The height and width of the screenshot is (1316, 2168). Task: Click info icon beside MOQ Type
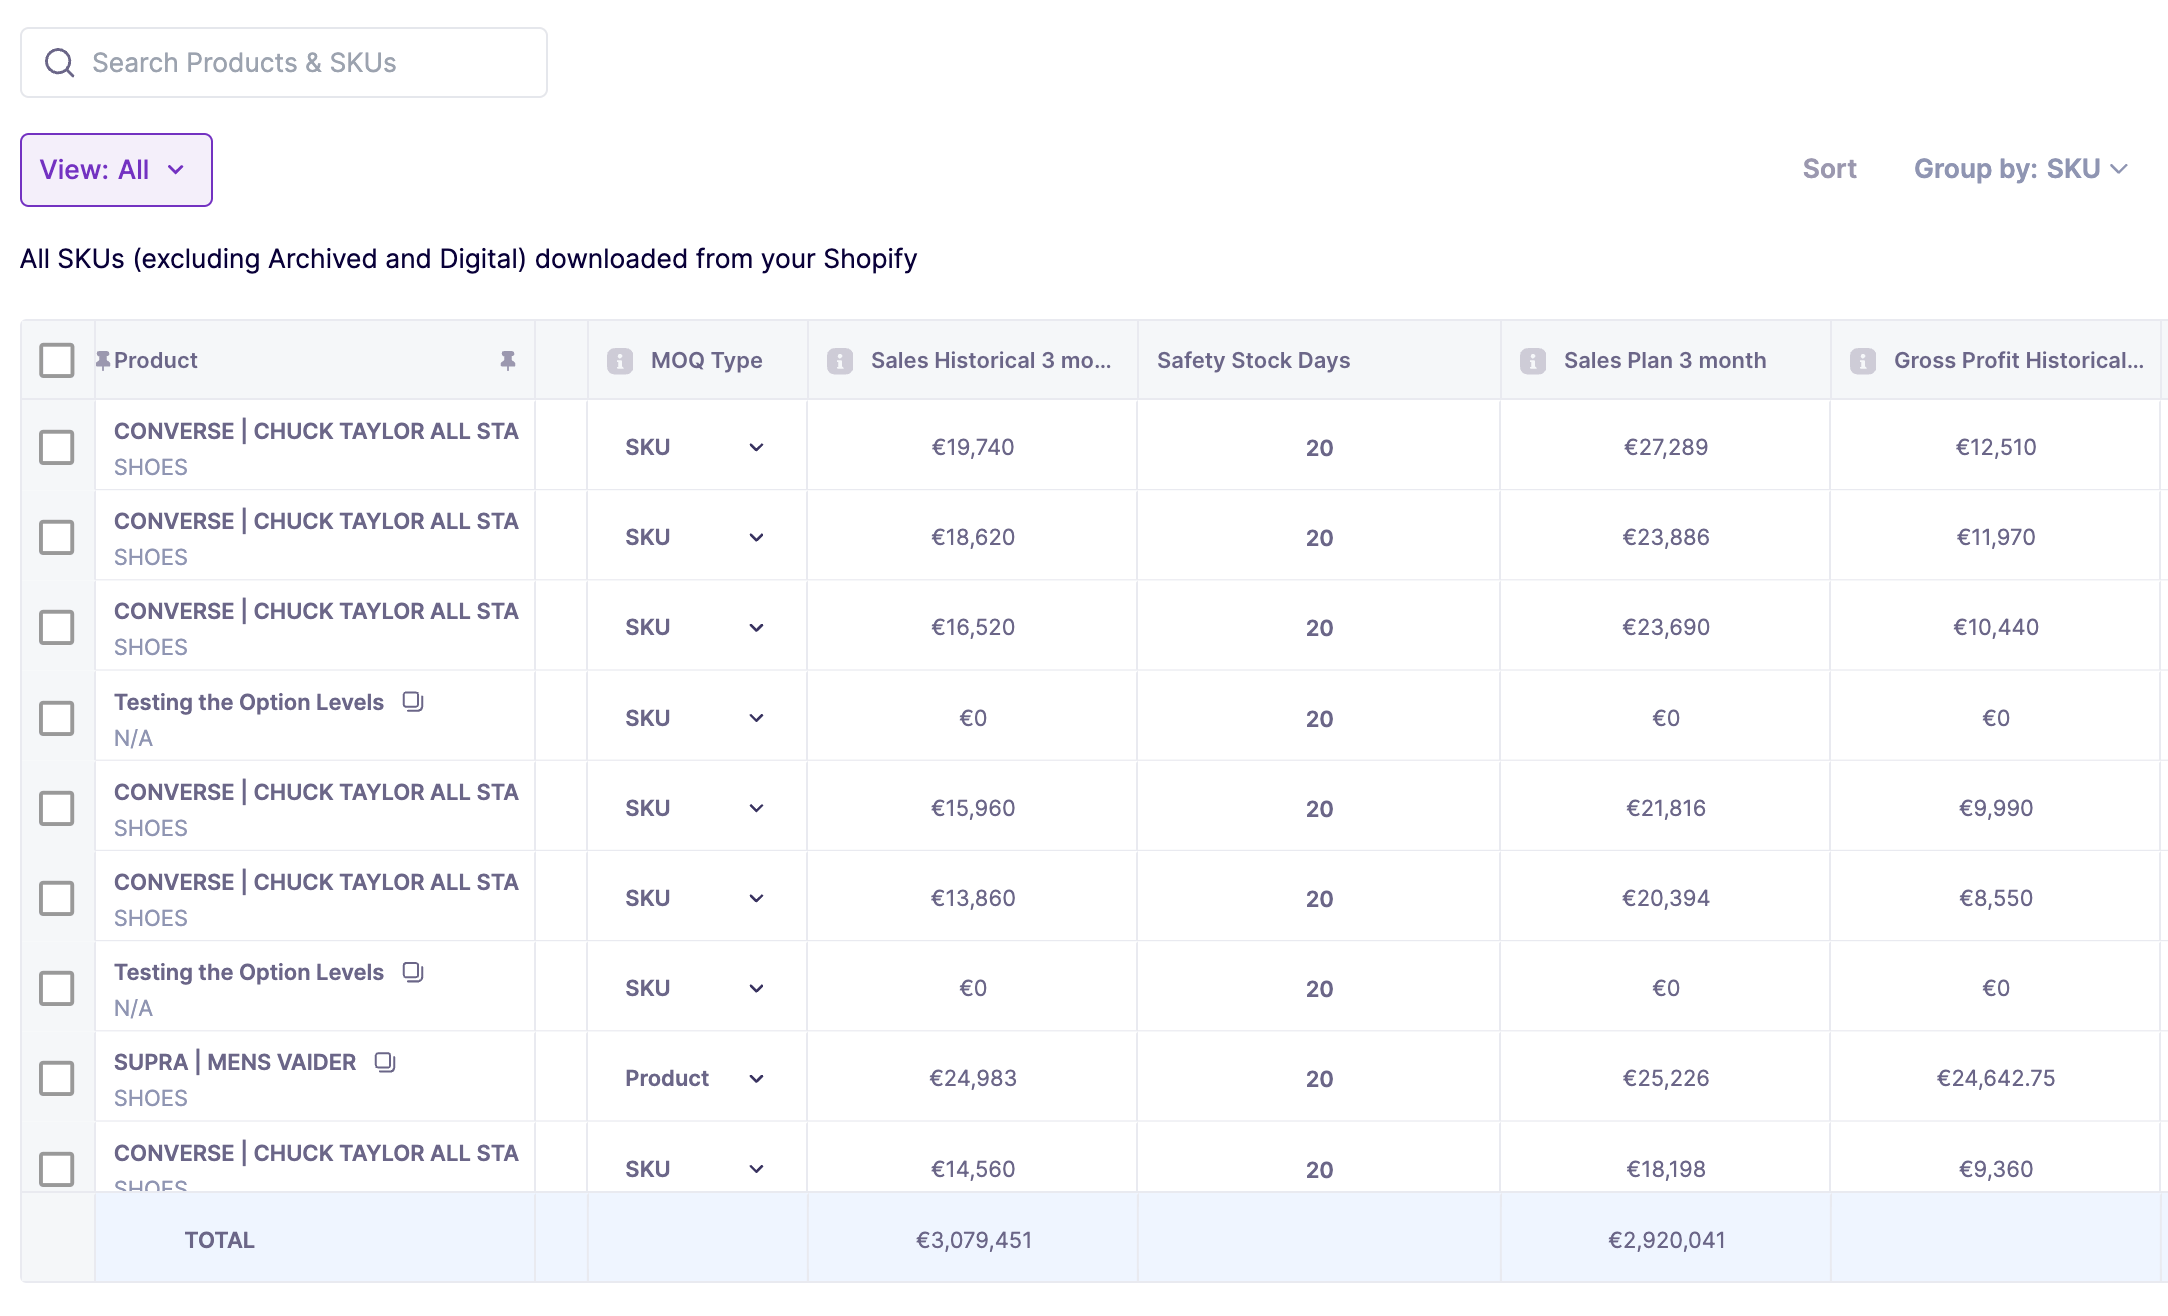(x=620, y=361)
